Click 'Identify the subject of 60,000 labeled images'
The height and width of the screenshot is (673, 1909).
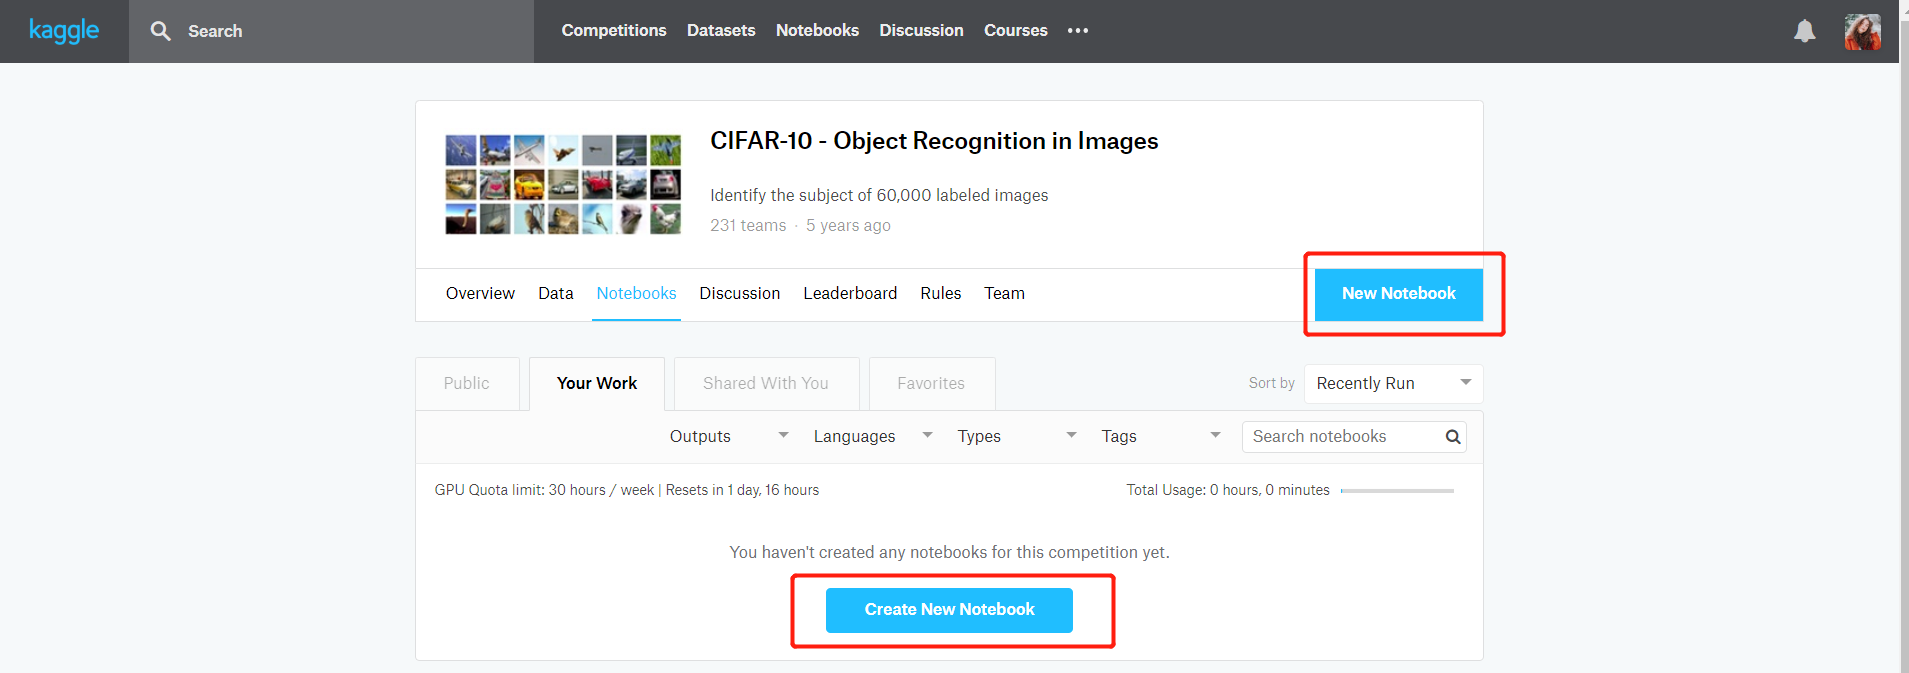[x=879, y=196]
